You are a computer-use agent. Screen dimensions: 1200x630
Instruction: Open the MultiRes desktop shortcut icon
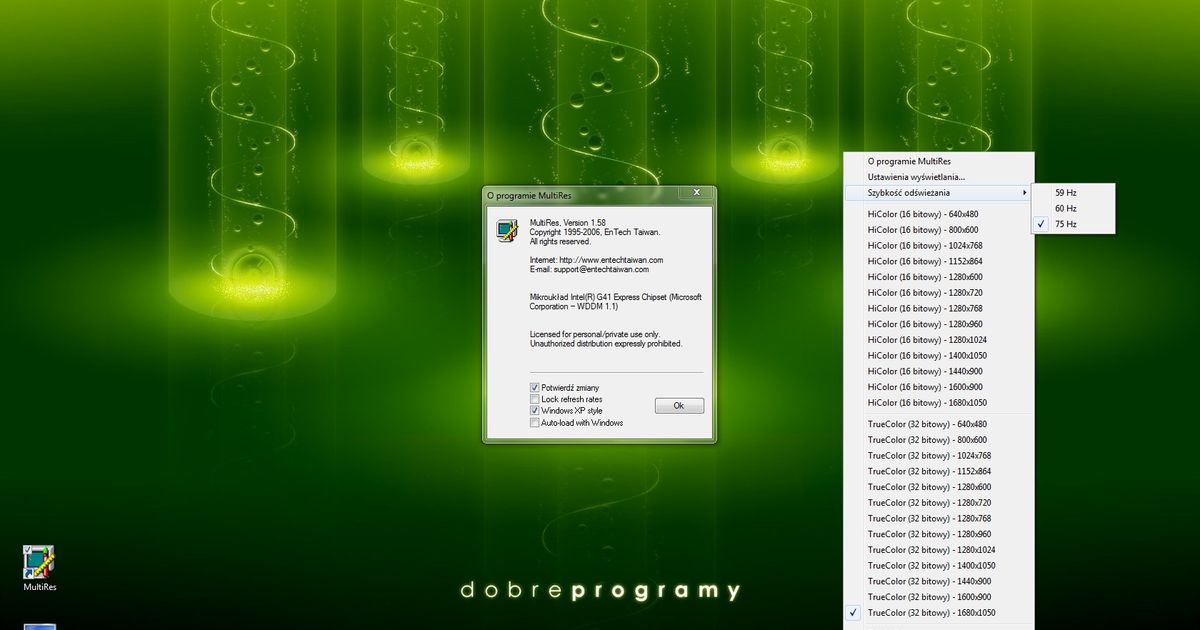[x=39, y=568]
